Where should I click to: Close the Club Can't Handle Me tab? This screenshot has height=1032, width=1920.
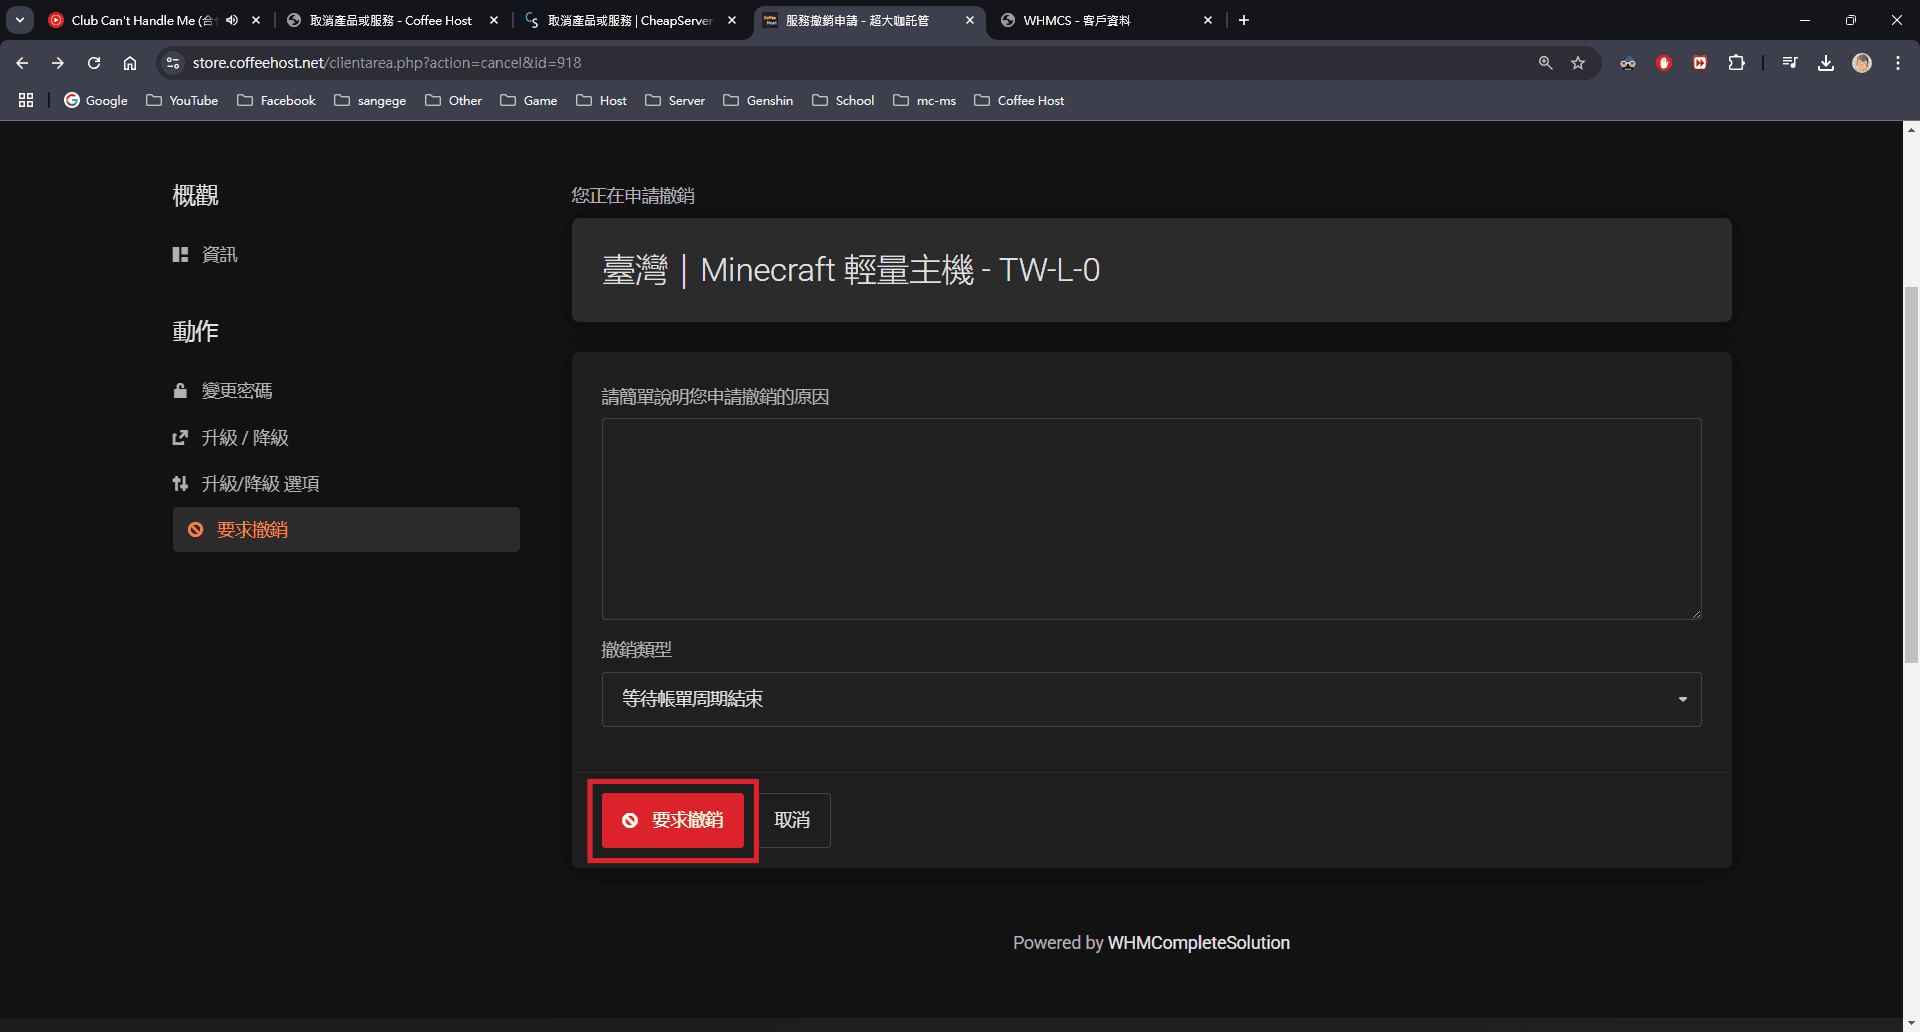[x=256, y=20]
